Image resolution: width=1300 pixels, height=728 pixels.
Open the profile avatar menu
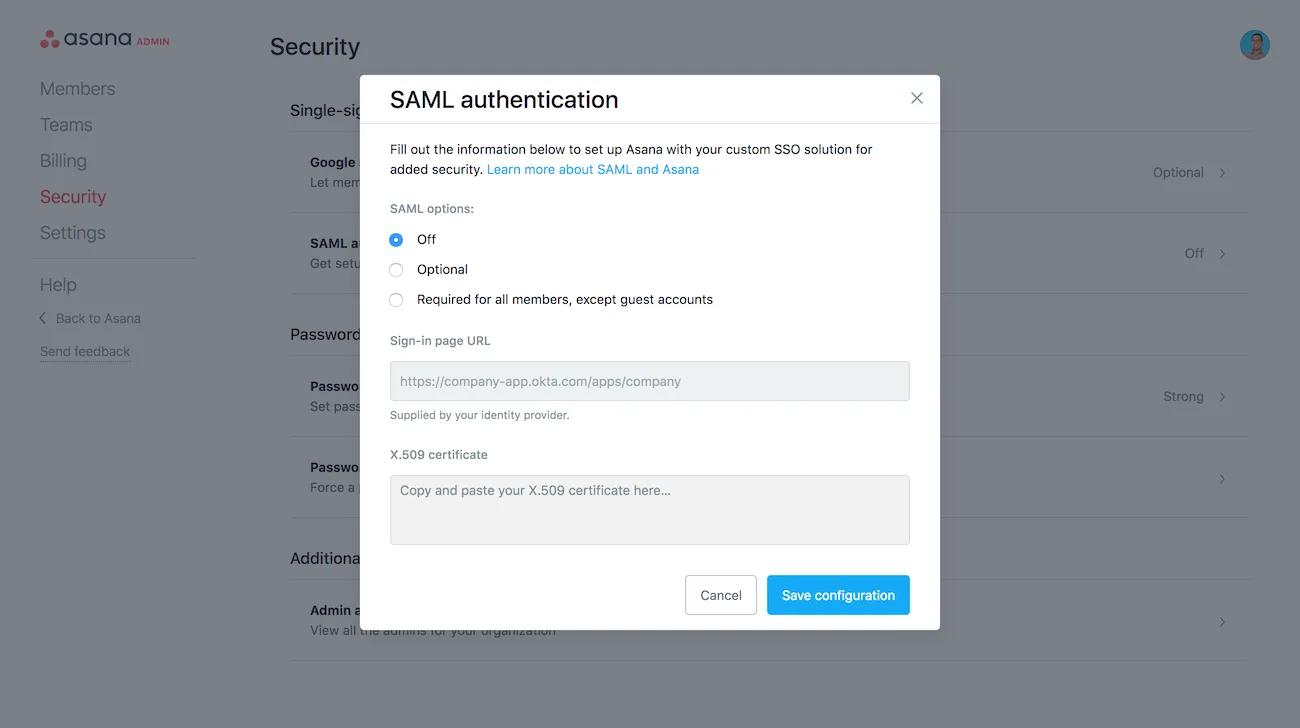point(1254,44)
